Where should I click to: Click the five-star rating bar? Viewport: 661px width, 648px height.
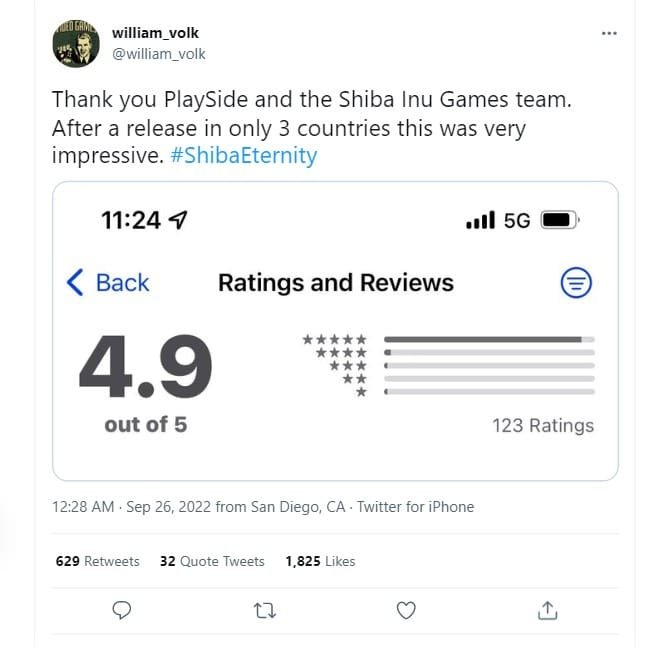488,339
